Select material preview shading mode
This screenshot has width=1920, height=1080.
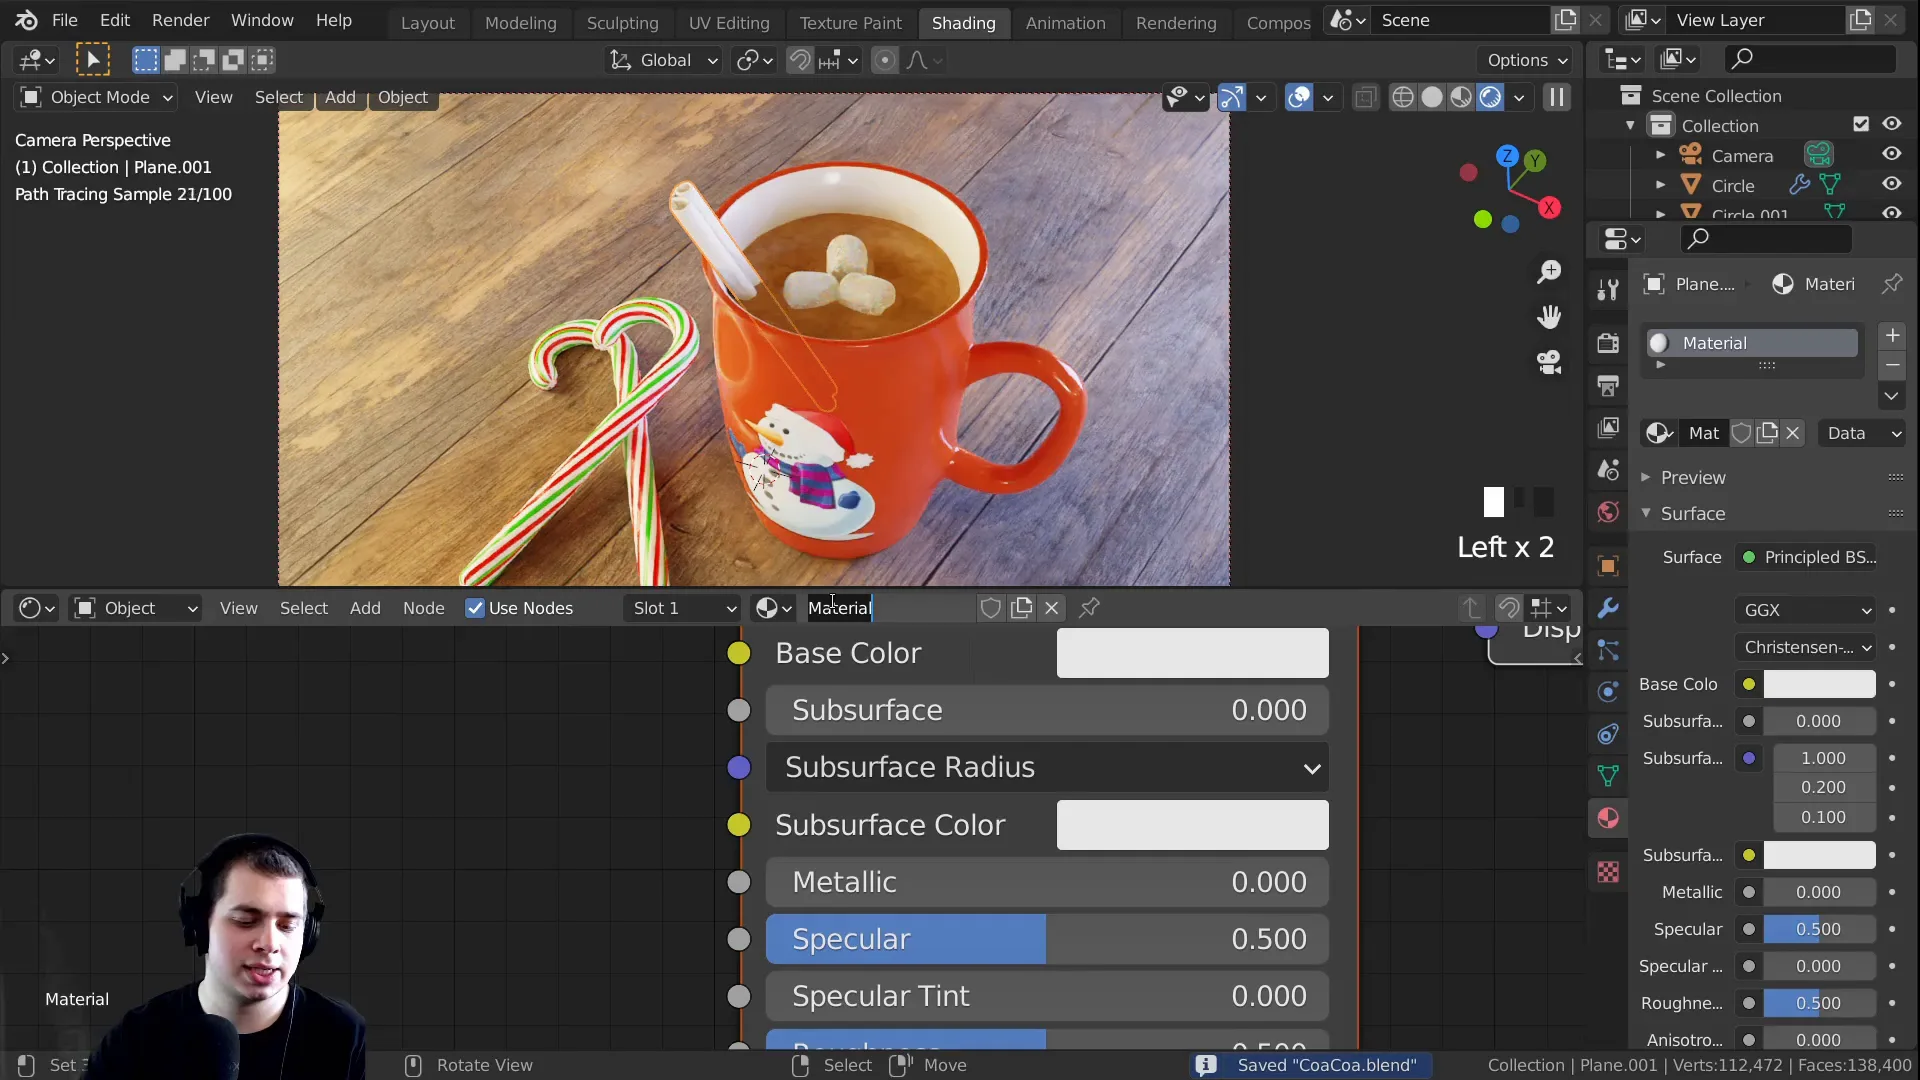(1461, 97)
